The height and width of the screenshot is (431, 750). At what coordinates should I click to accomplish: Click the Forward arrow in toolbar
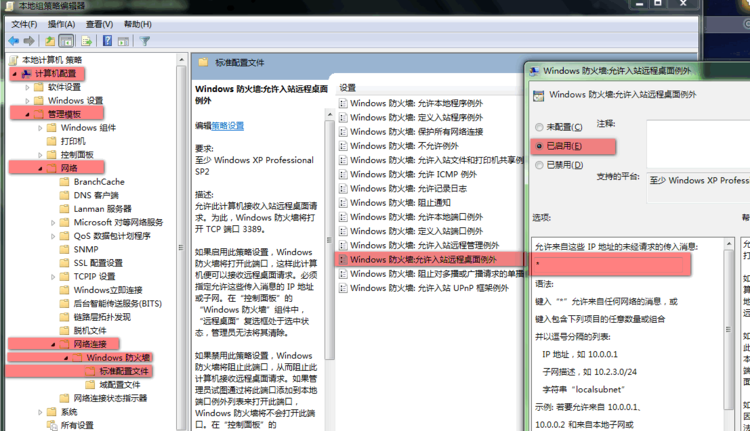pyautogui.click(x=29, y=41)
